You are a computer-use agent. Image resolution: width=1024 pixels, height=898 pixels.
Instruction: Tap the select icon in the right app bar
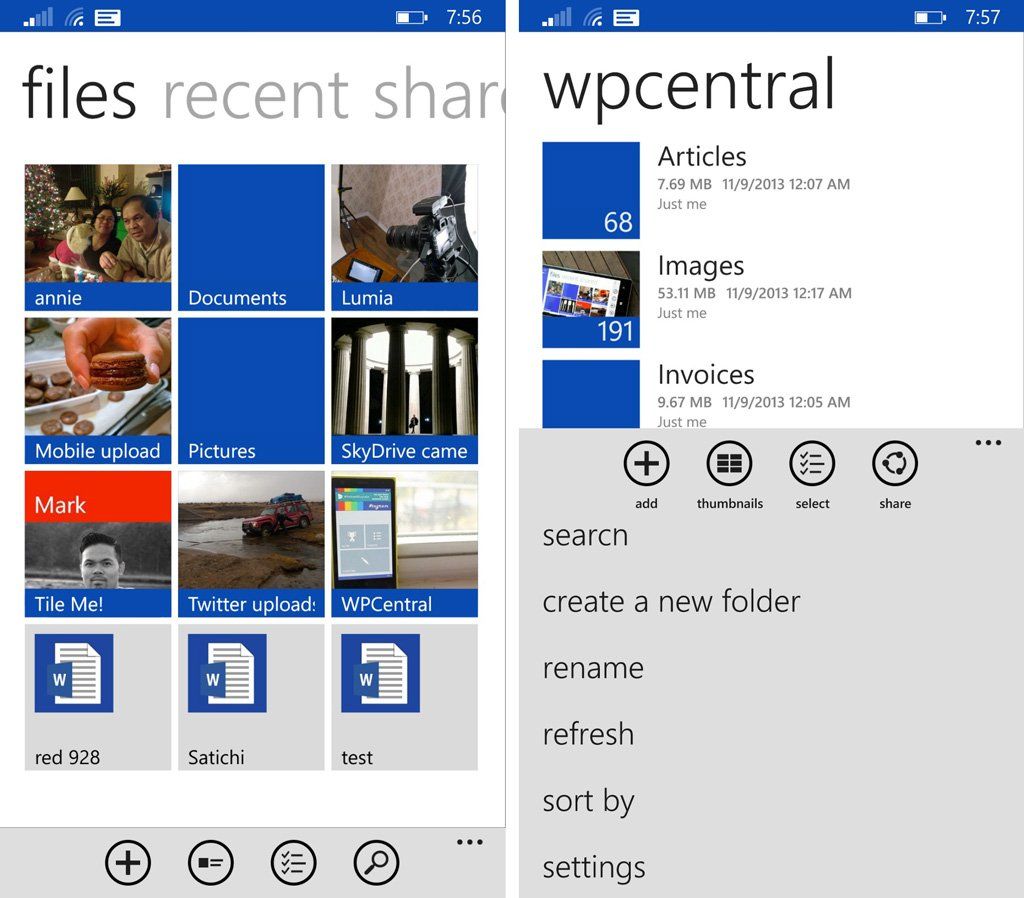[811, 465]
